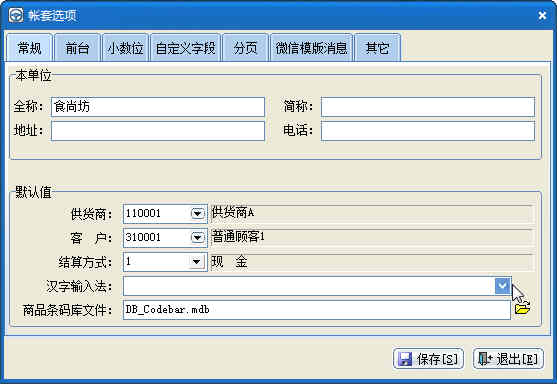Go to the 分页 tab
The image size is (557, 384).
245,48
